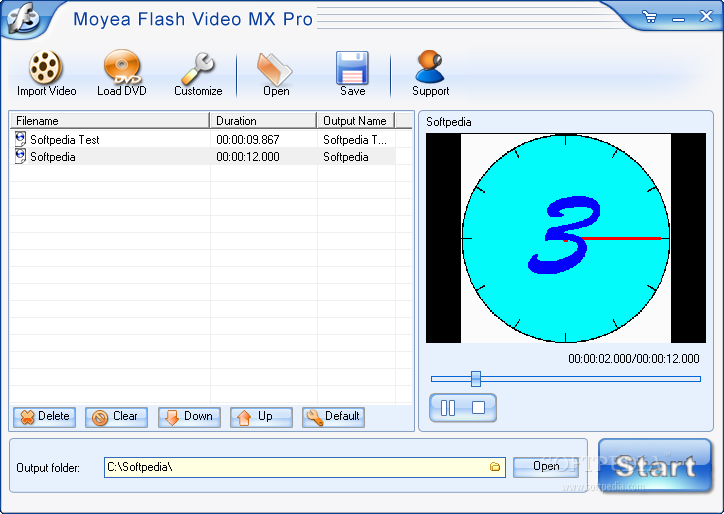Pause the preview playback
724x514 pixels.
click(x=447, y=408)
